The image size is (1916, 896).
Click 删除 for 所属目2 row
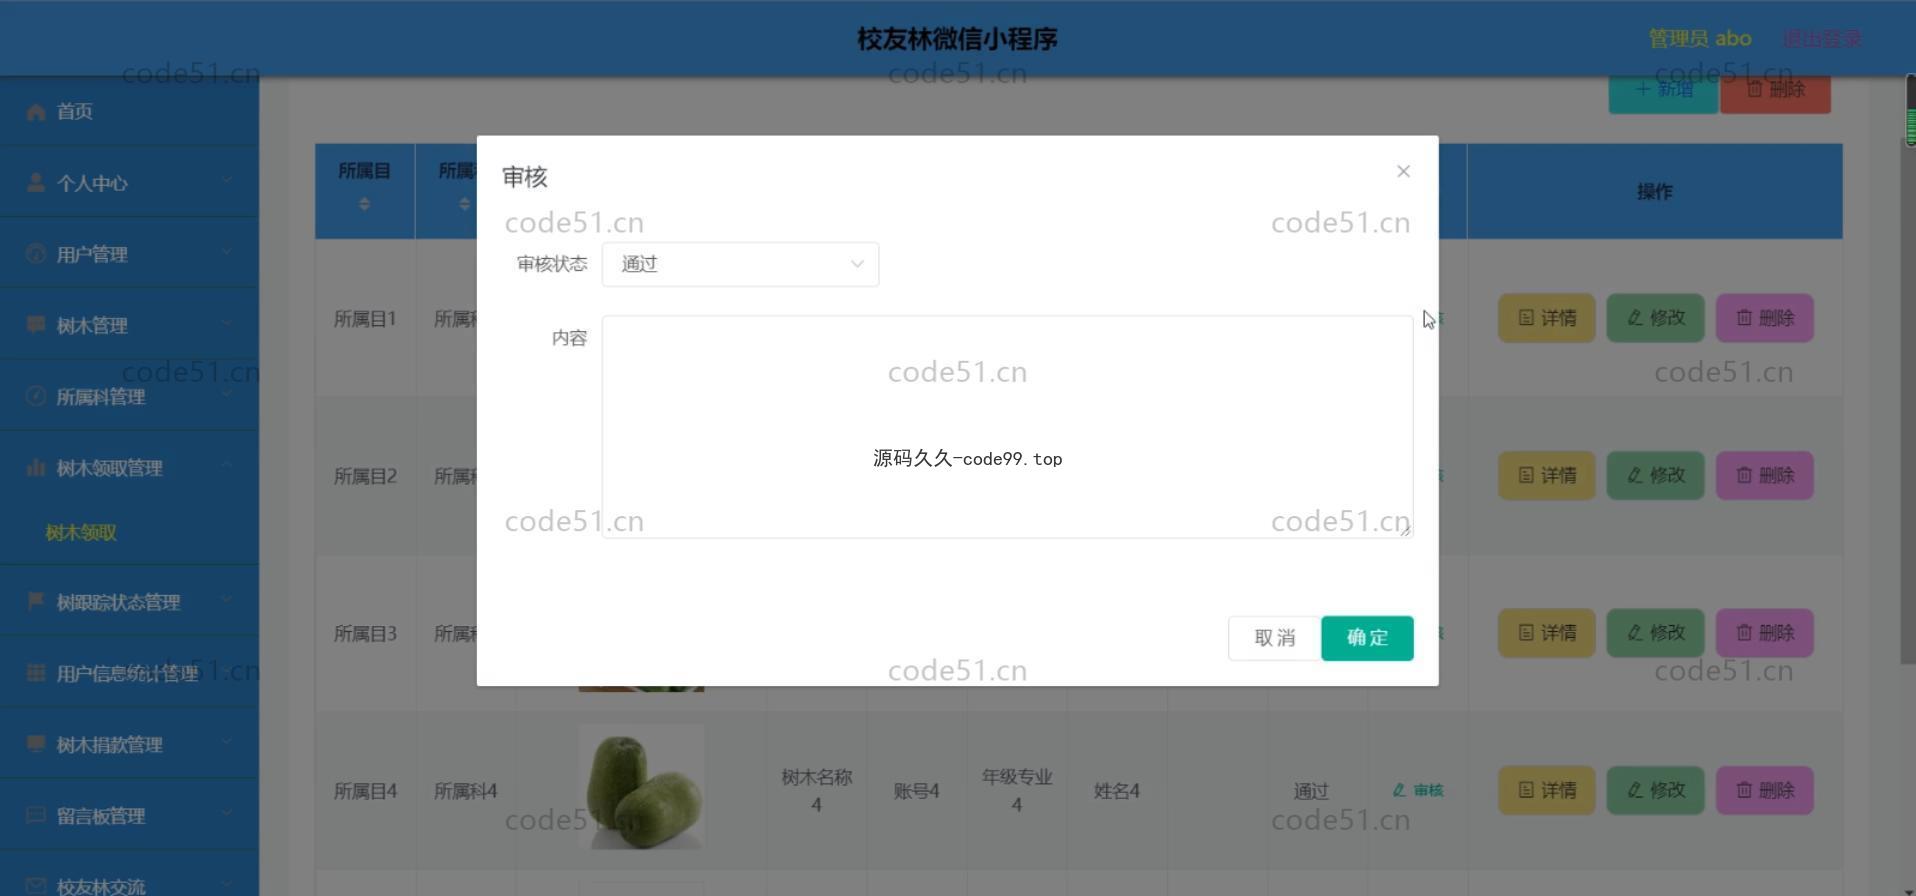(1764, 475)
